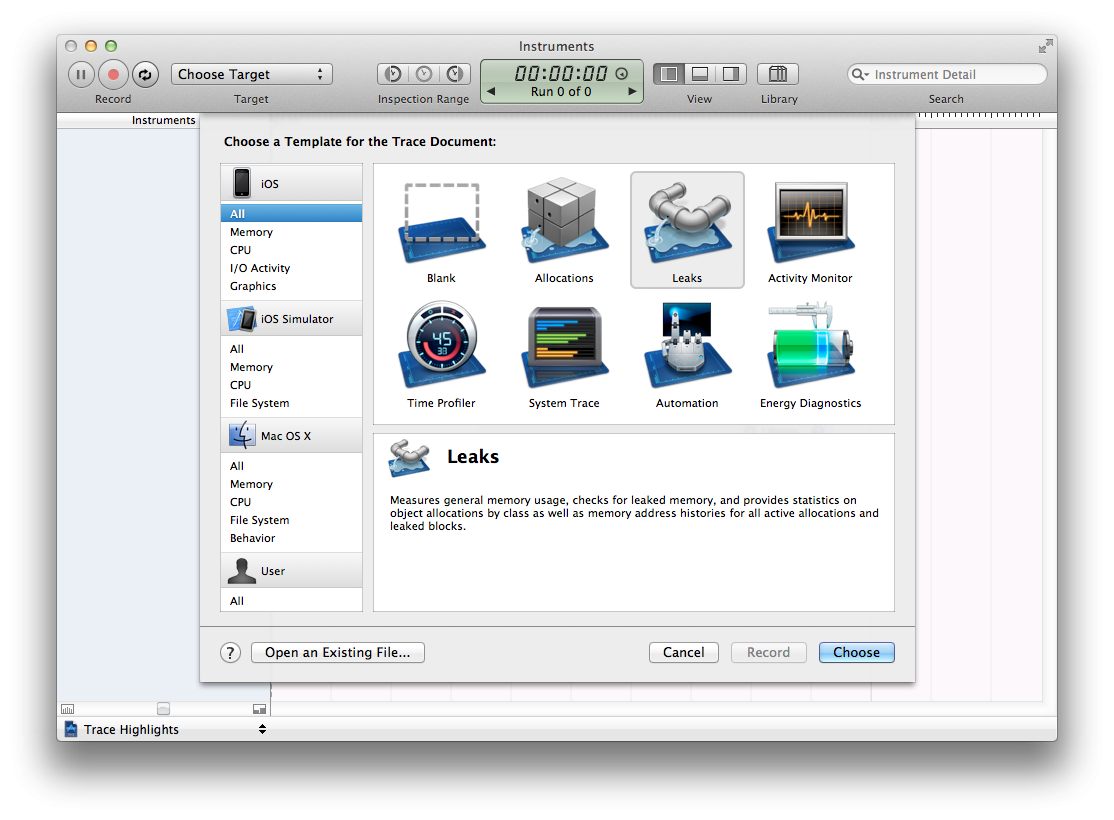Set inspection range end marker
1114x820 pixels.
point(455,74)
